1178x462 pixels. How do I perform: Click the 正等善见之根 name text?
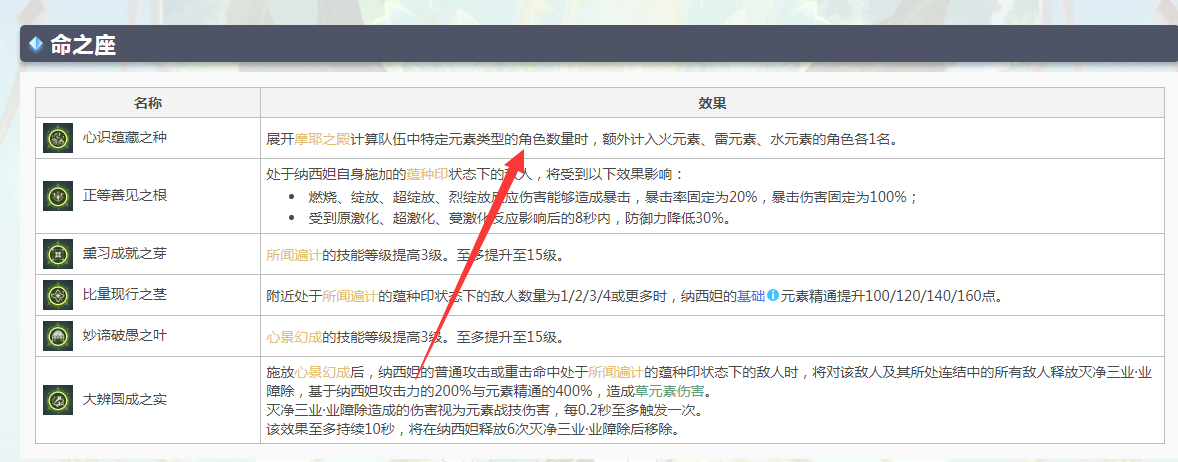coord(125,196)
